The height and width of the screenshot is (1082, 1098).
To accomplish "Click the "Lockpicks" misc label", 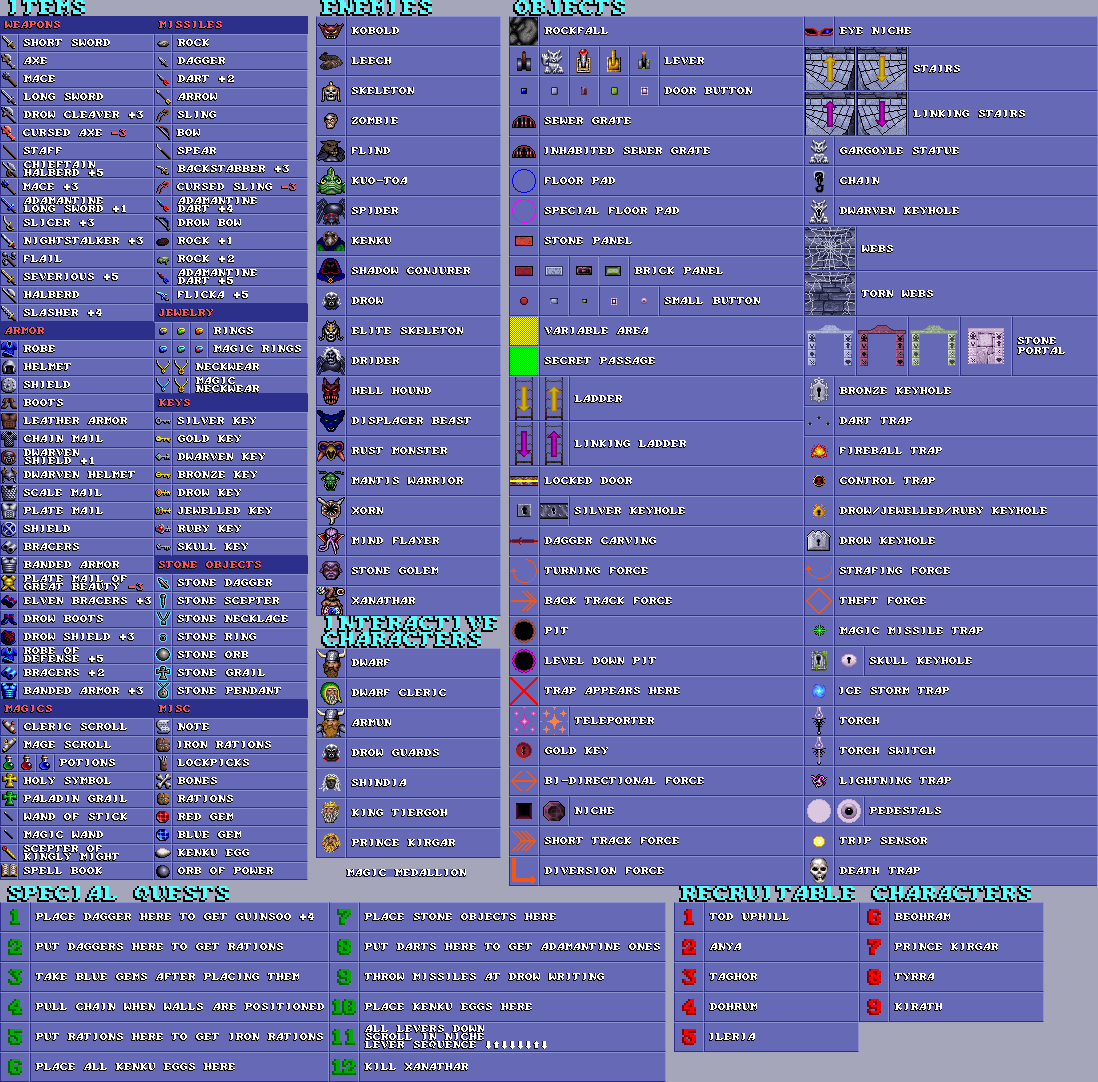I will [x=214, y=763].
